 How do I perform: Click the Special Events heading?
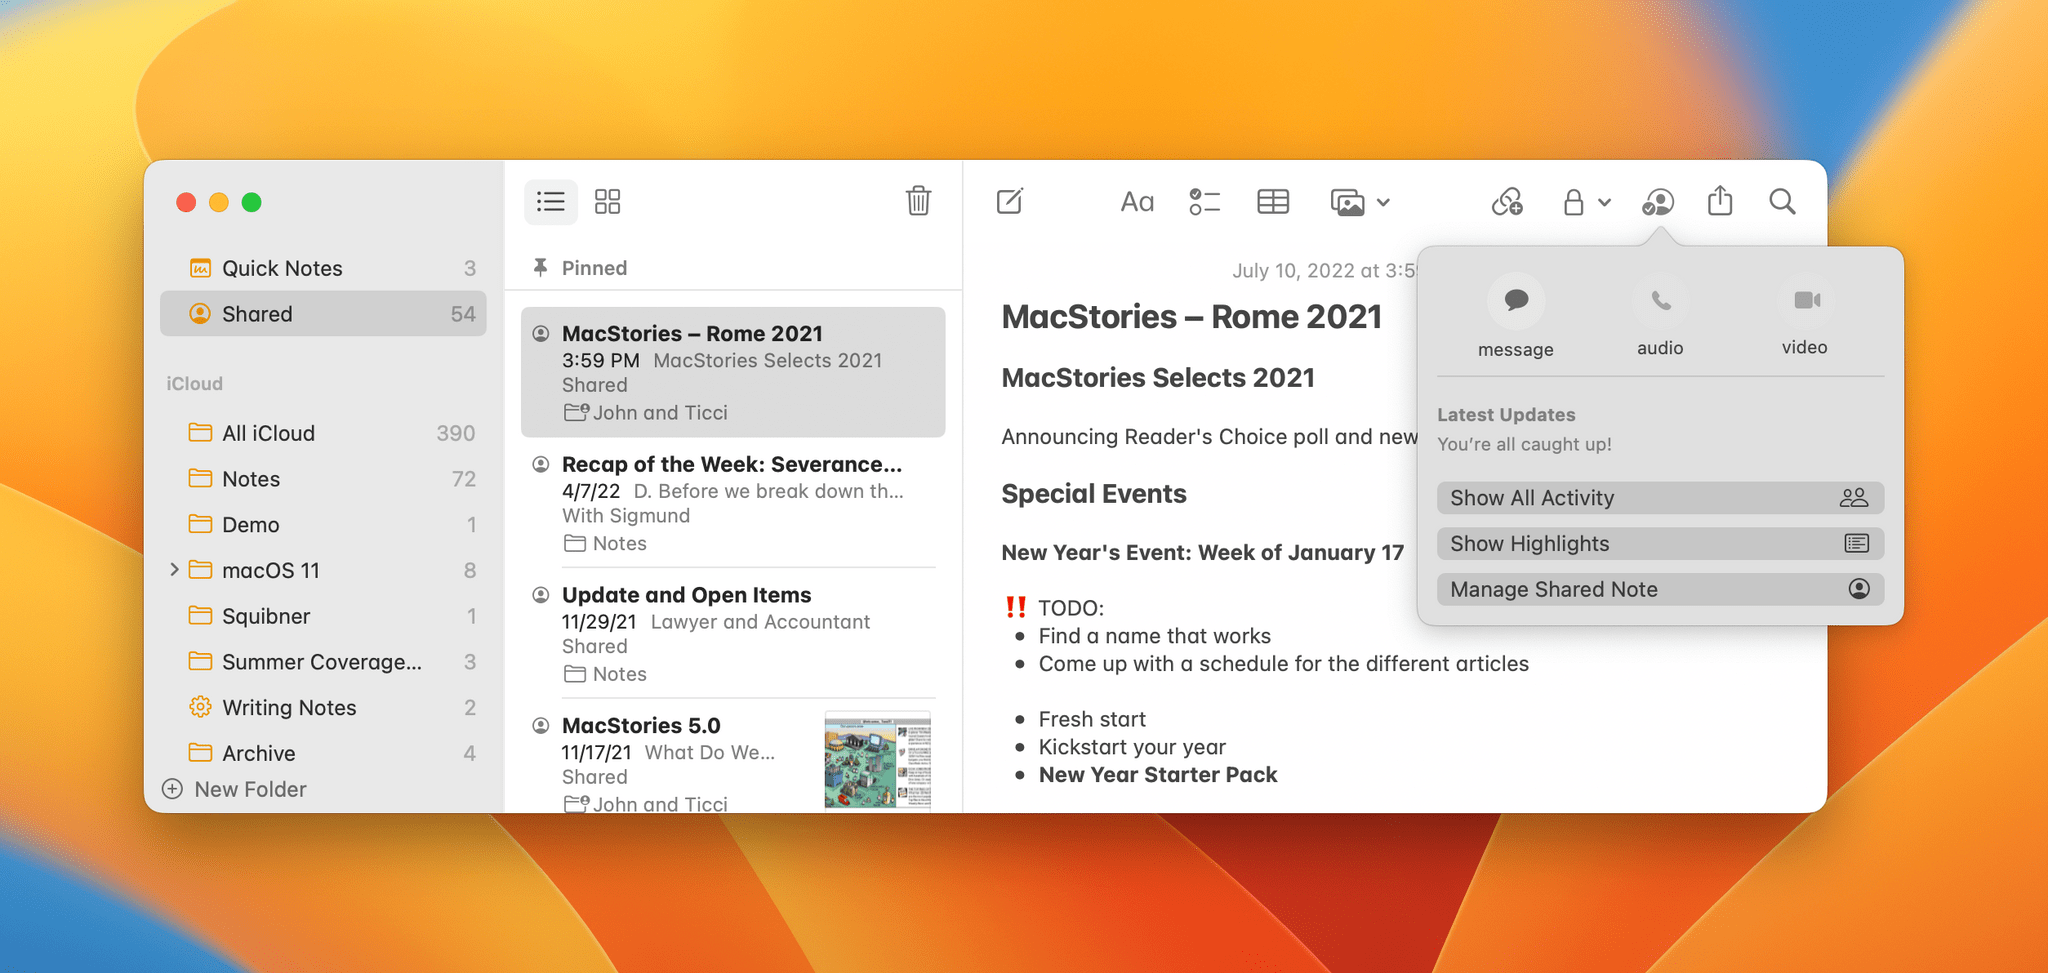pos(1094,494)
